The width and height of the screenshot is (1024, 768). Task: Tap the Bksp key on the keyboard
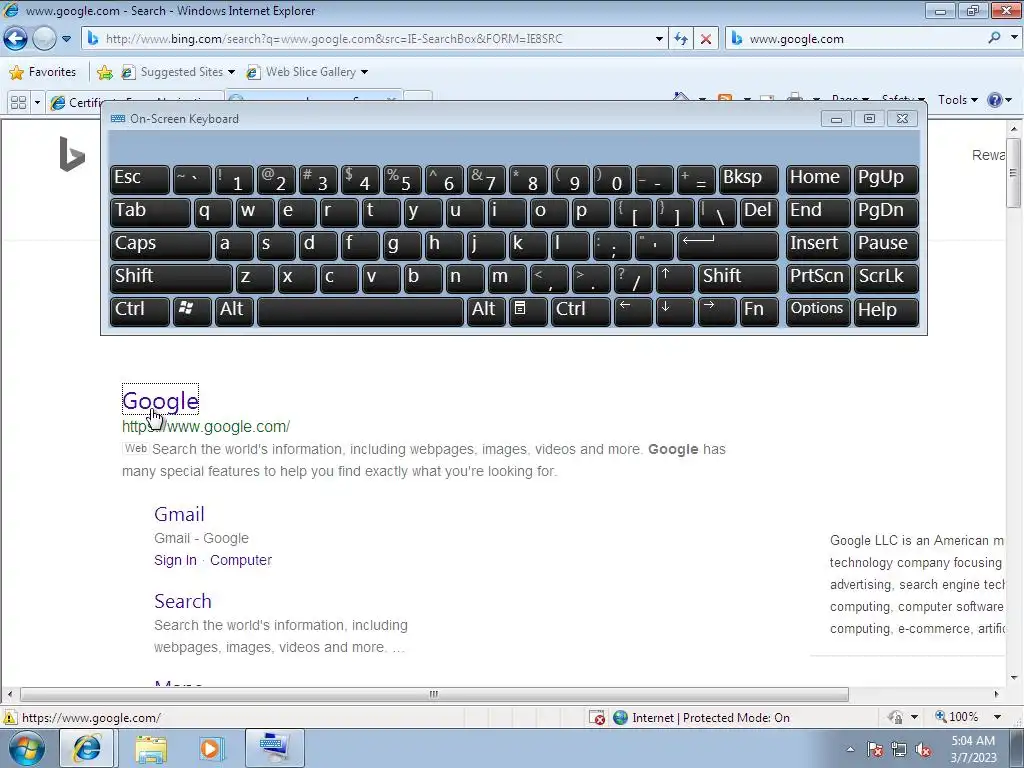click(x=748, y=179)
